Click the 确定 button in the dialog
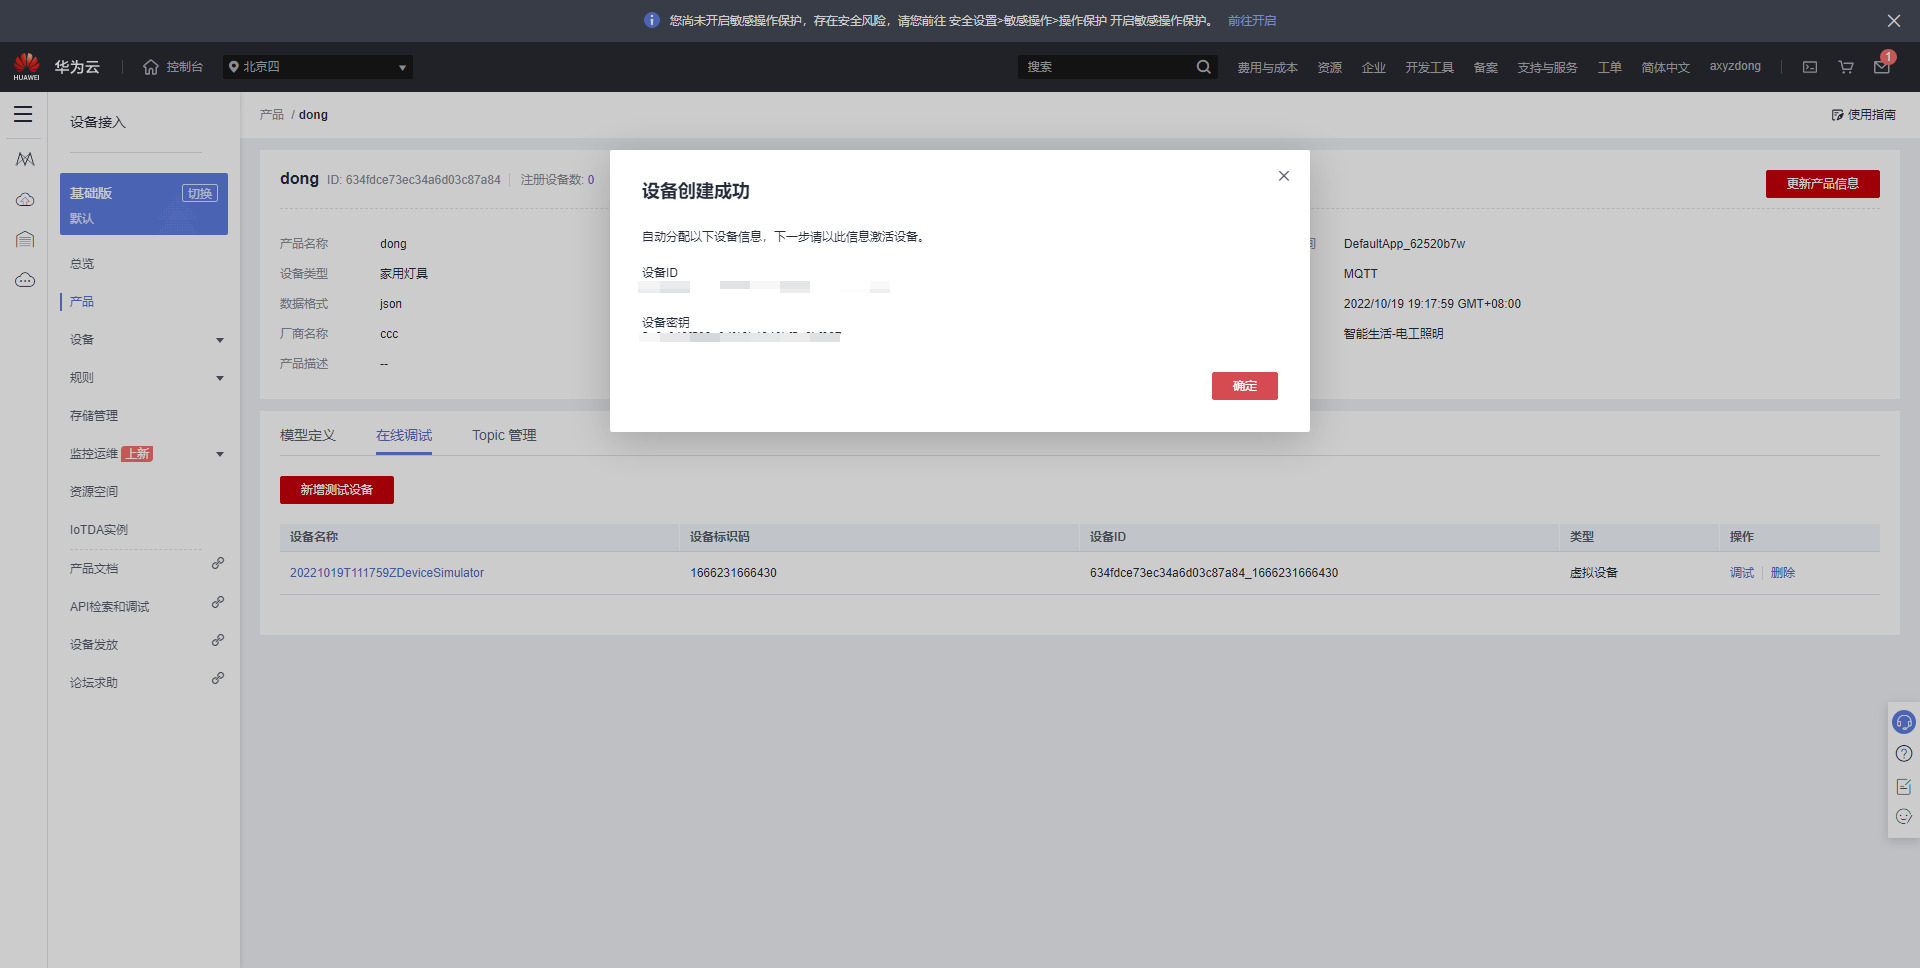Viewport: 1920px width, 968px height. click(1245, 386)
